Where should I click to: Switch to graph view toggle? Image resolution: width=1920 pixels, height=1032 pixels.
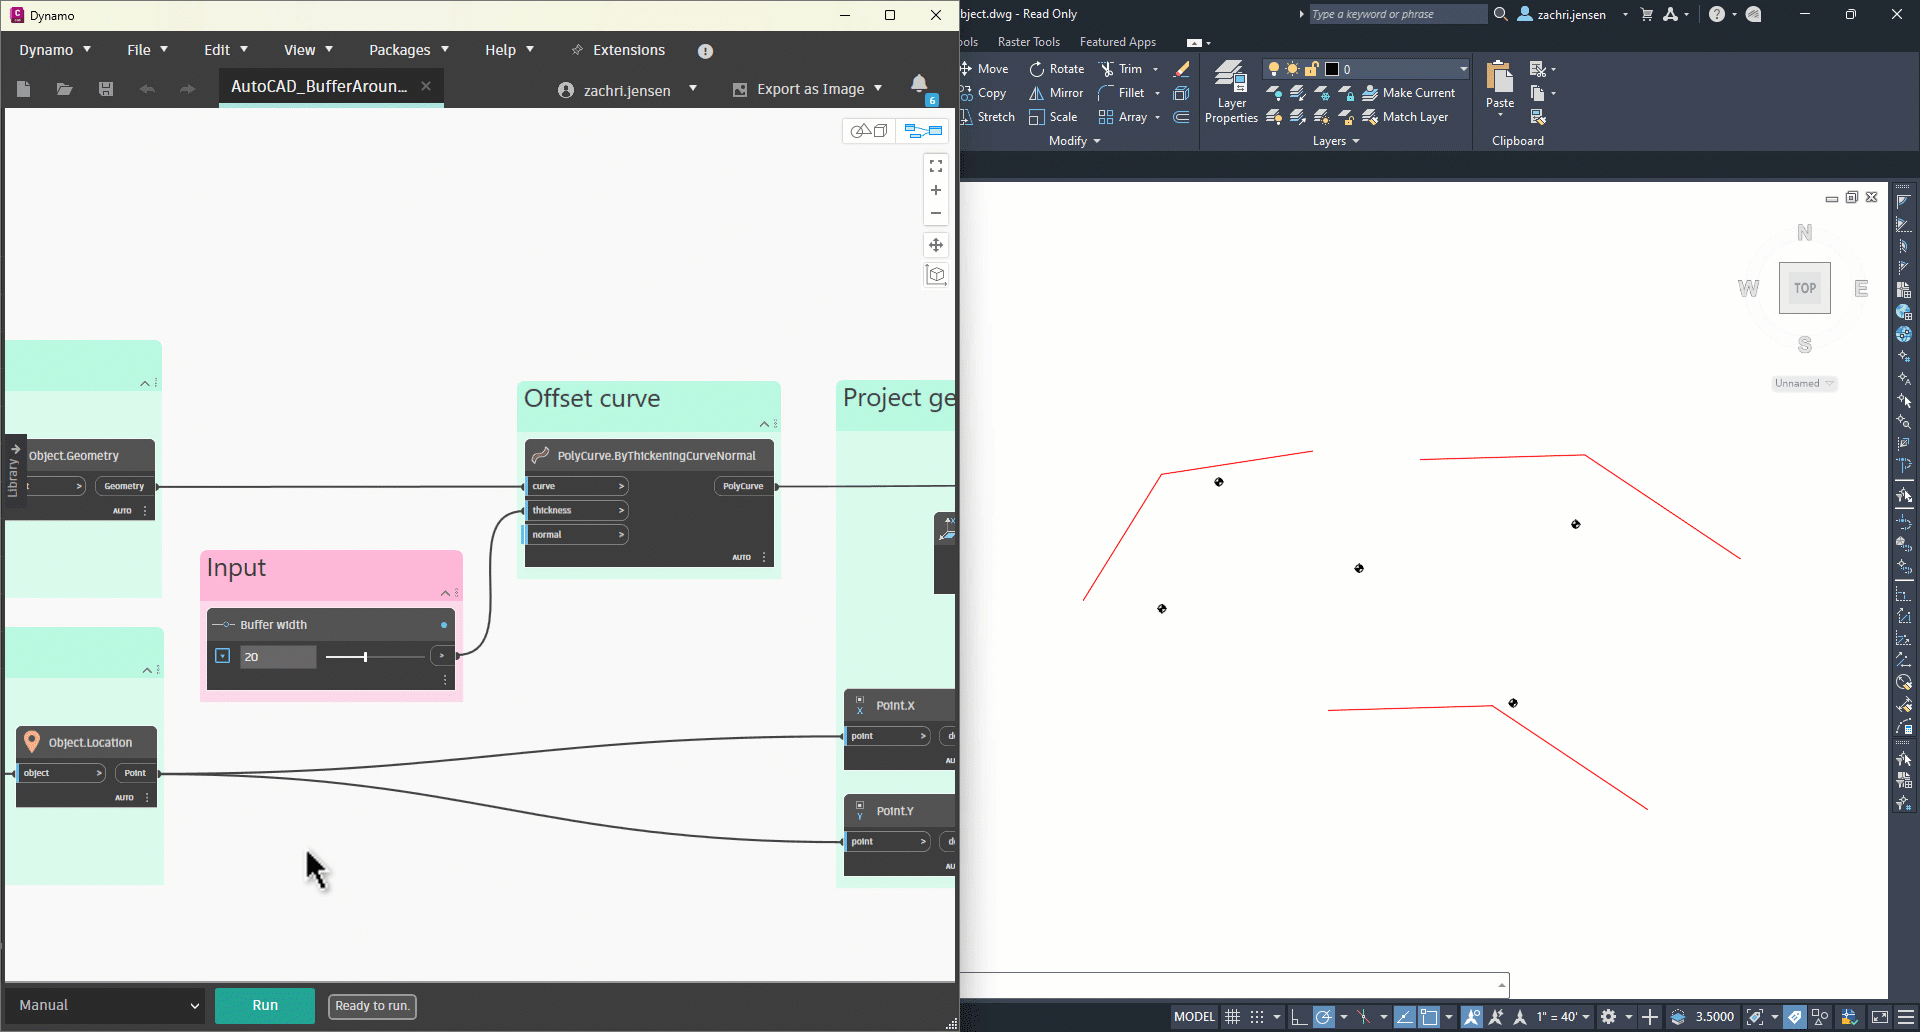pyautogui.click(x=923, y=131)
